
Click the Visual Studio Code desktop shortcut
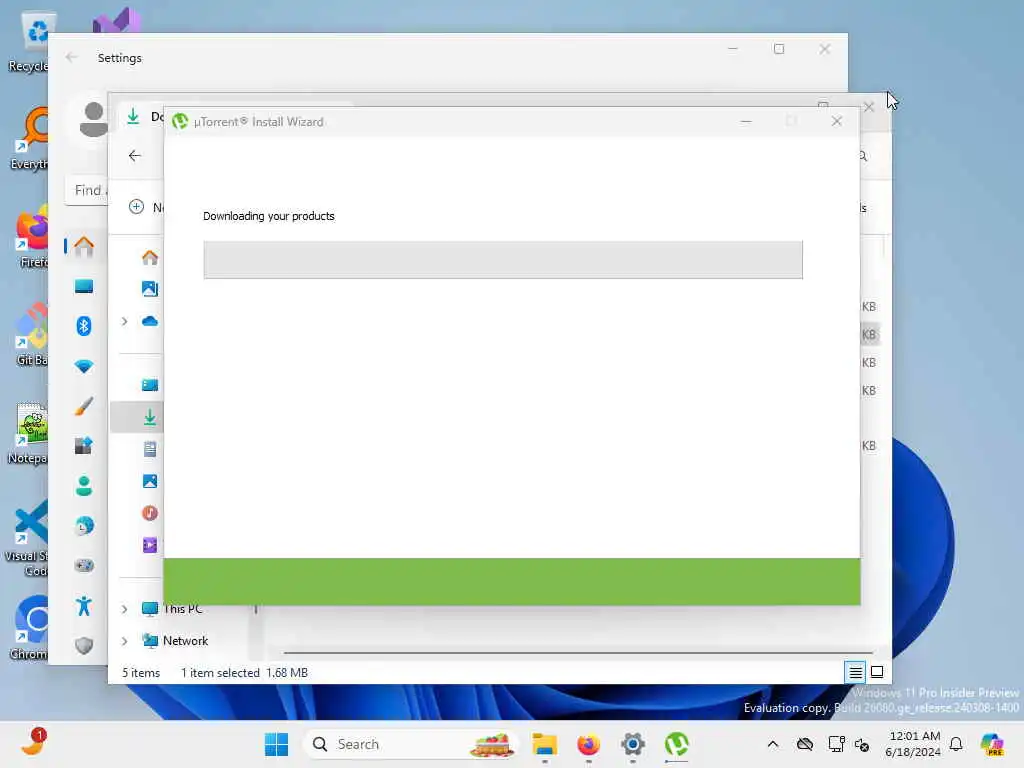coord(27,539)
